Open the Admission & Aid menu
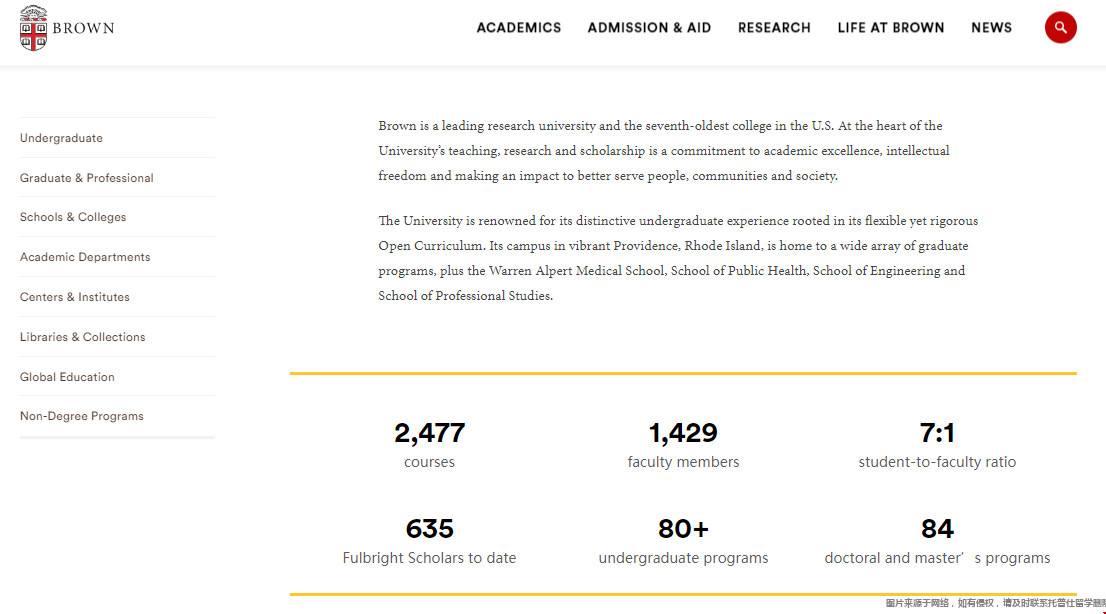 coord(649,28)
